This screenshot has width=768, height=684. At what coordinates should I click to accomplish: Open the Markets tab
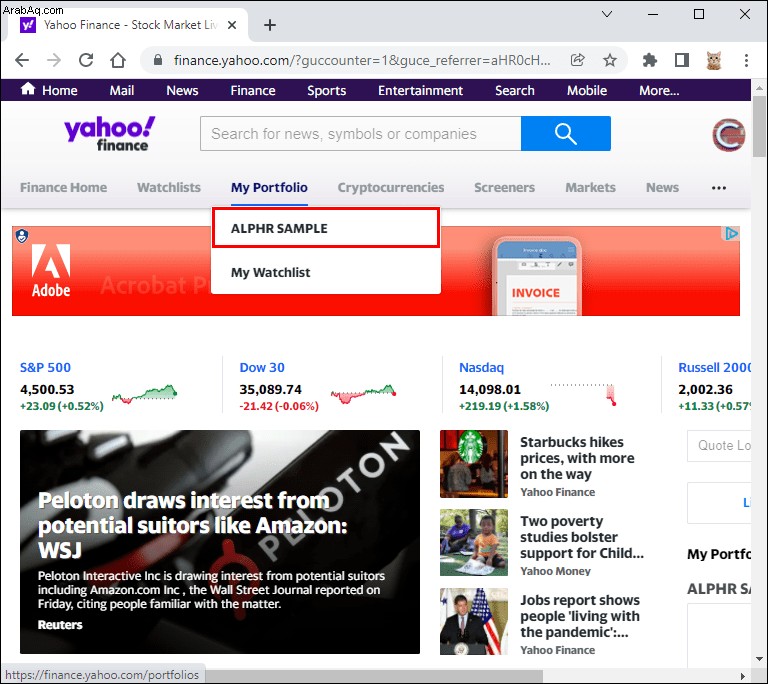591,187
